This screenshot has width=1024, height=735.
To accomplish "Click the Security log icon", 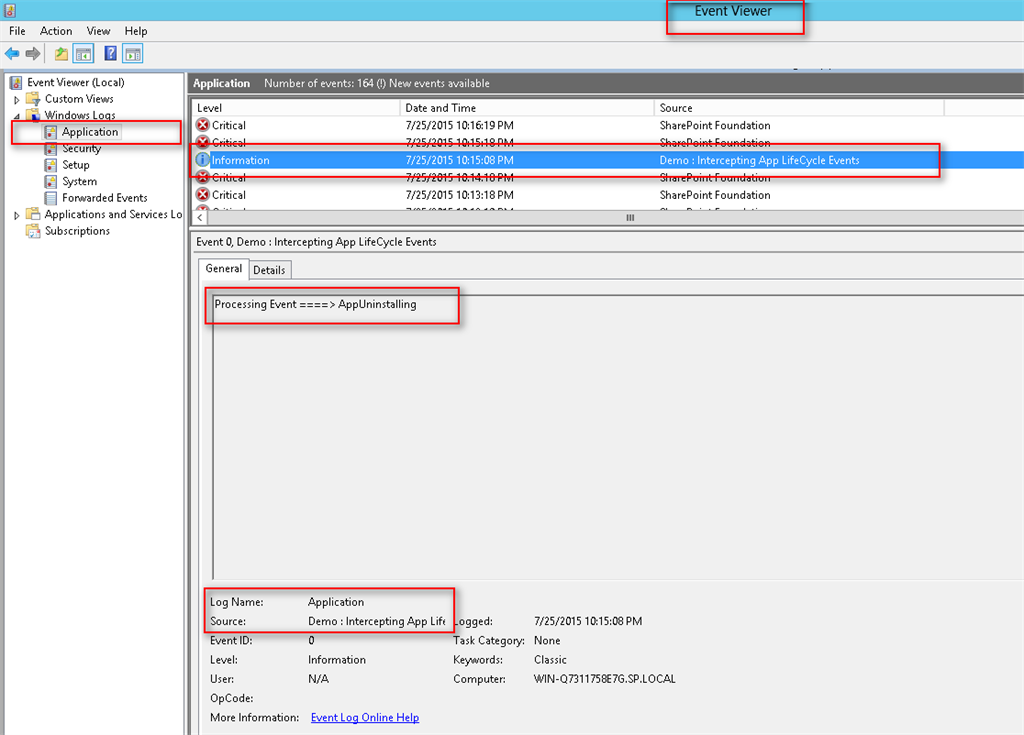I will [51, 148].
